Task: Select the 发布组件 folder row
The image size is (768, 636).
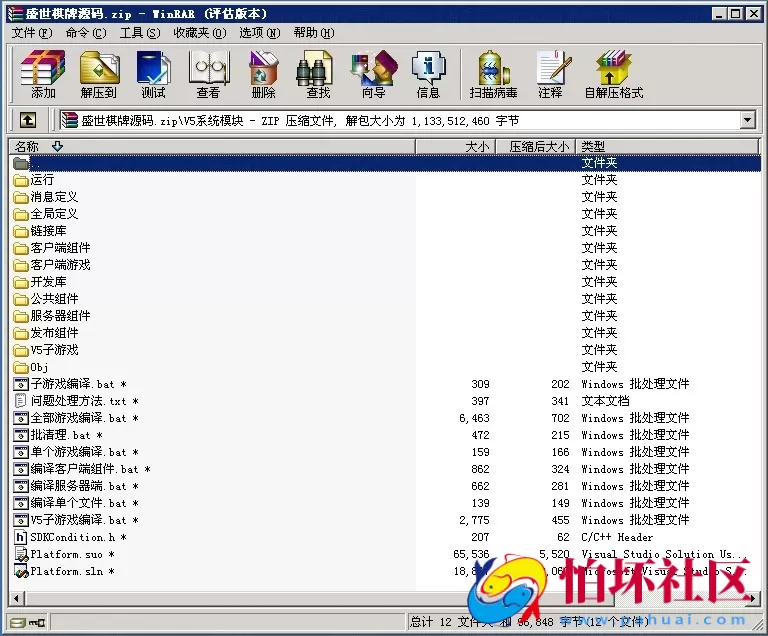Action: coord(385,333)
